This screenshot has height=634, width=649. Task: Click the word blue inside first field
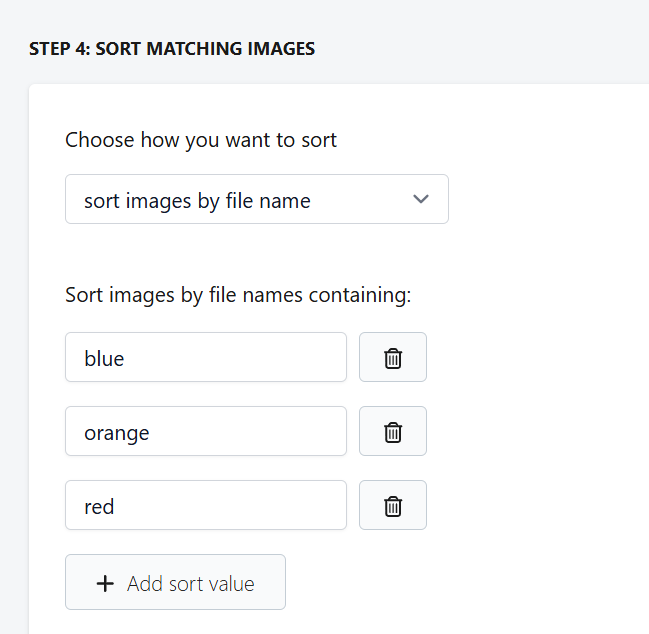104,358
